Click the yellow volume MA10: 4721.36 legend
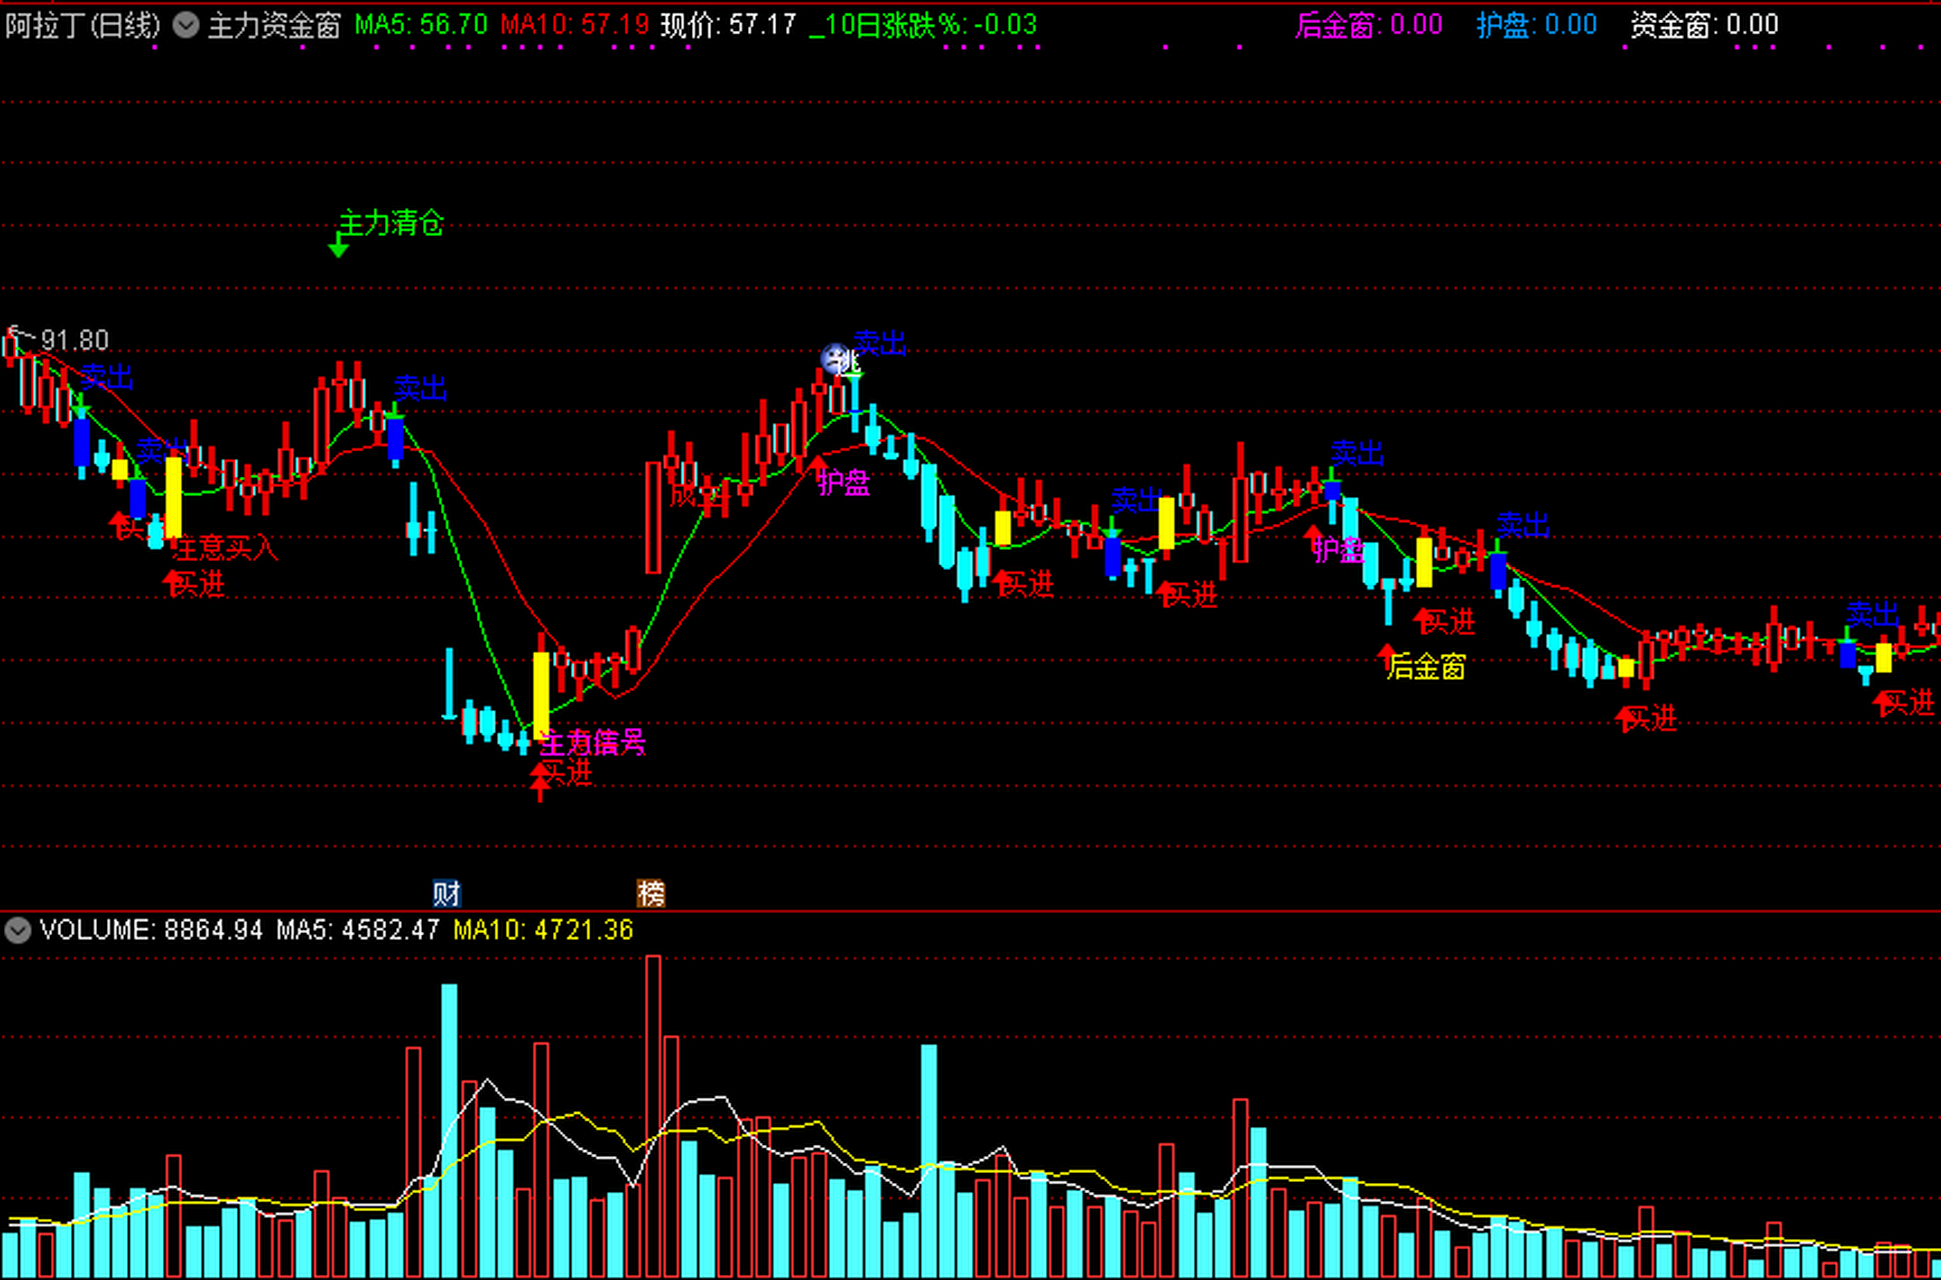The image size is (1941, 1280). click(543, 930)
